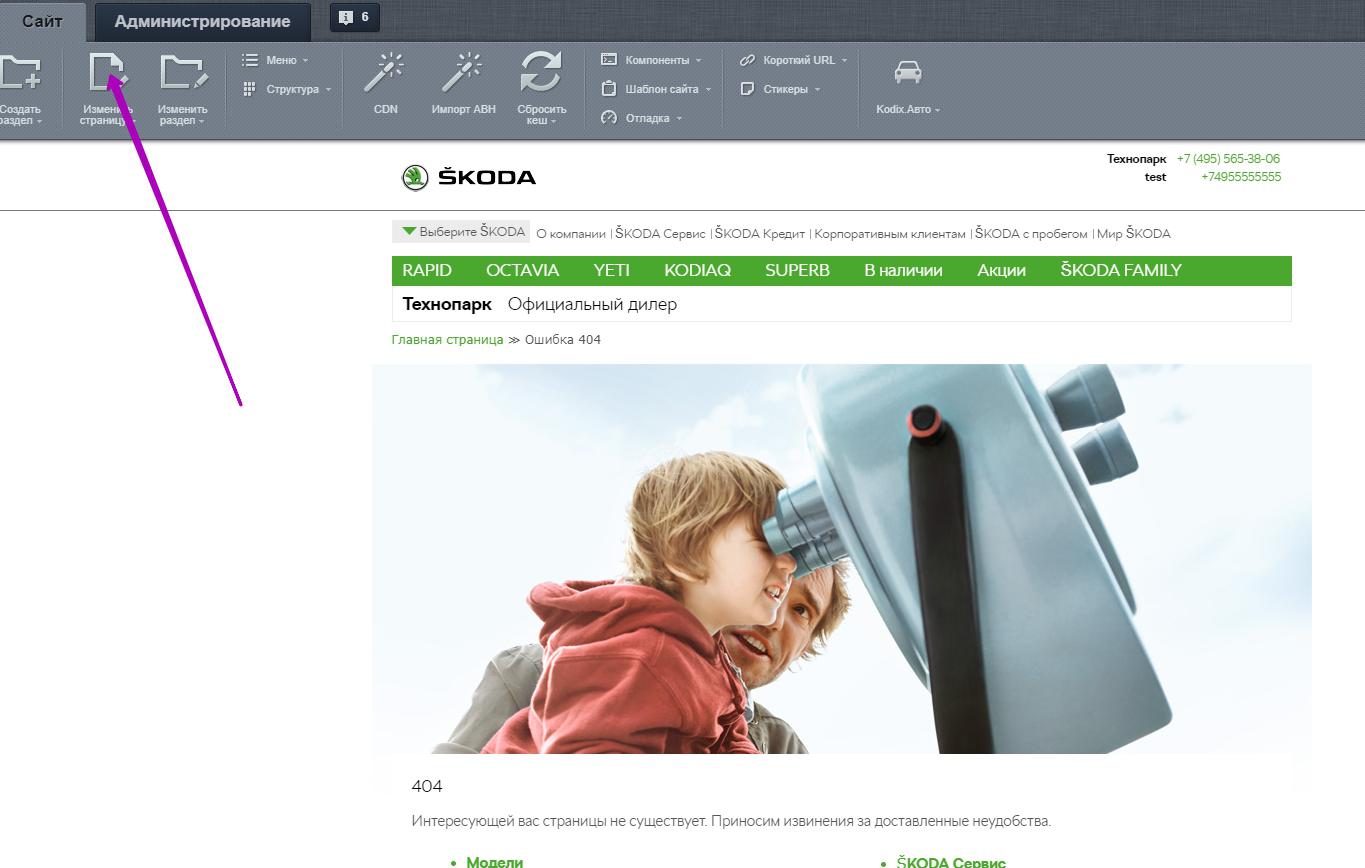
Task: Expand the Структура dropdown arrow
Action: 328,90
